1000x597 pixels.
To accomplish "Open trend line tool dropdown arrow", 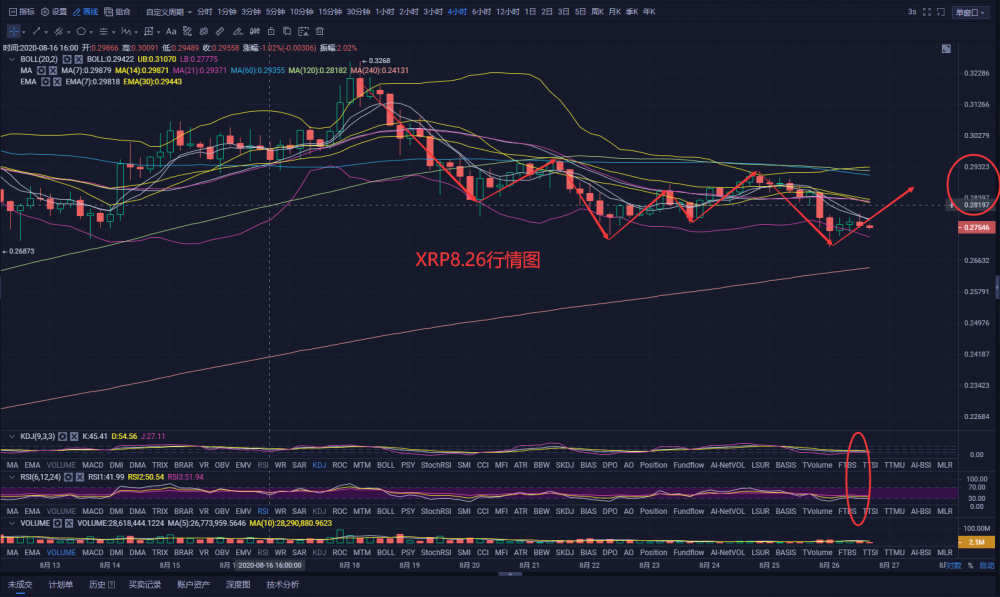I will (x=46, y=32).
